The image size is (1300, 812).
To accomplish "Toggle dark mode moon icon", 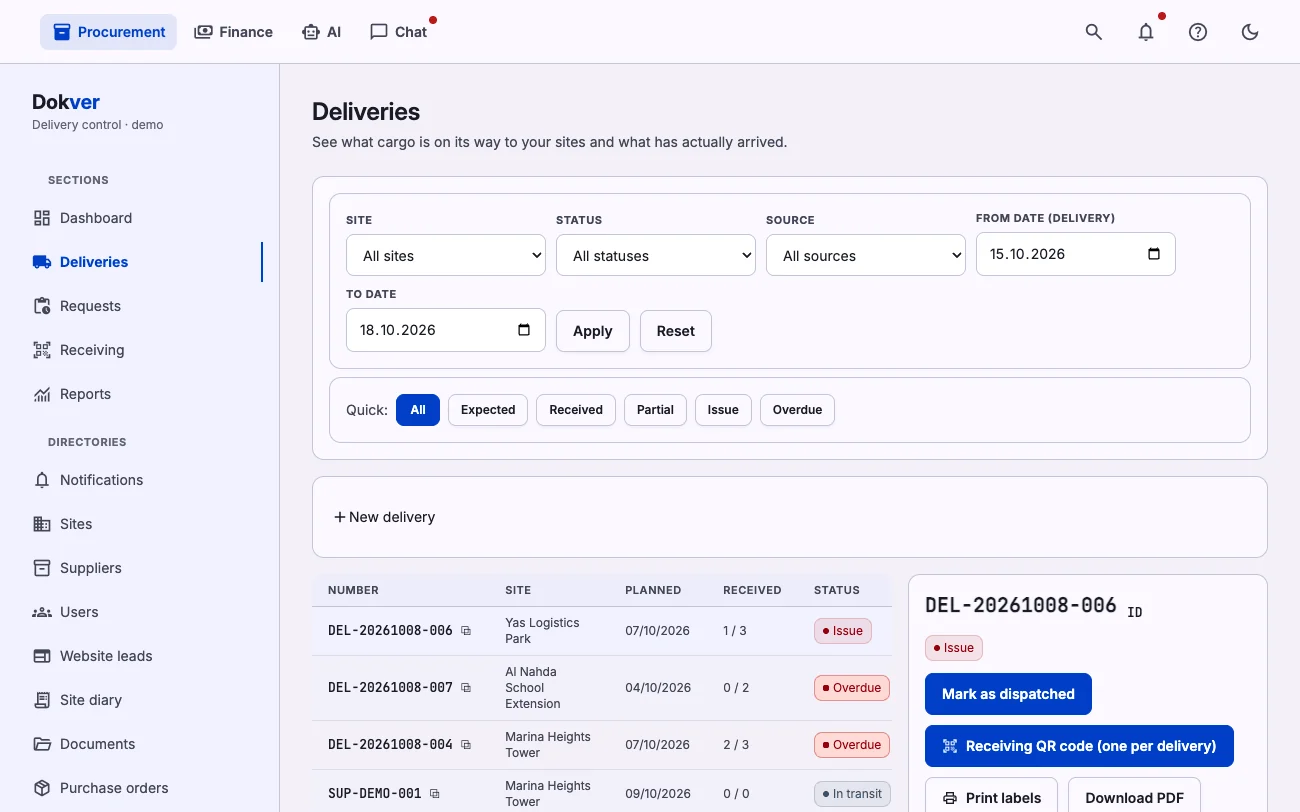I will coord(1250,32).
